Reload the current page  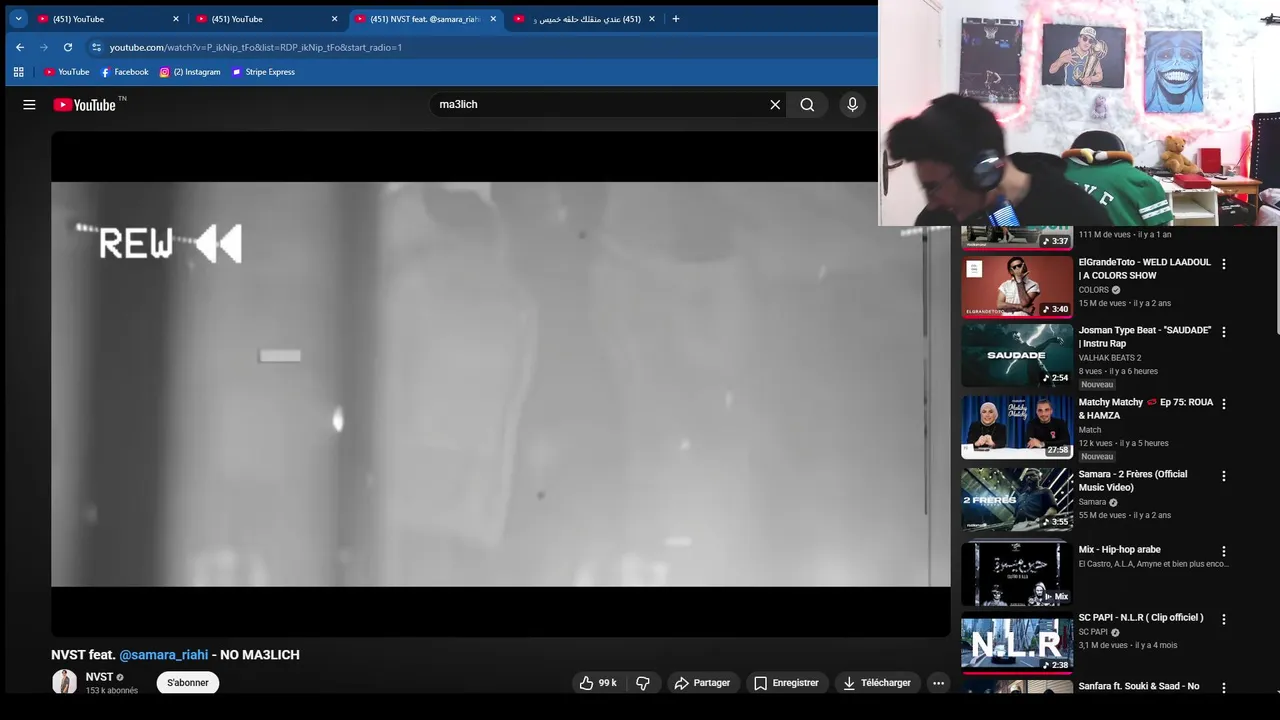tap(68, 47)
